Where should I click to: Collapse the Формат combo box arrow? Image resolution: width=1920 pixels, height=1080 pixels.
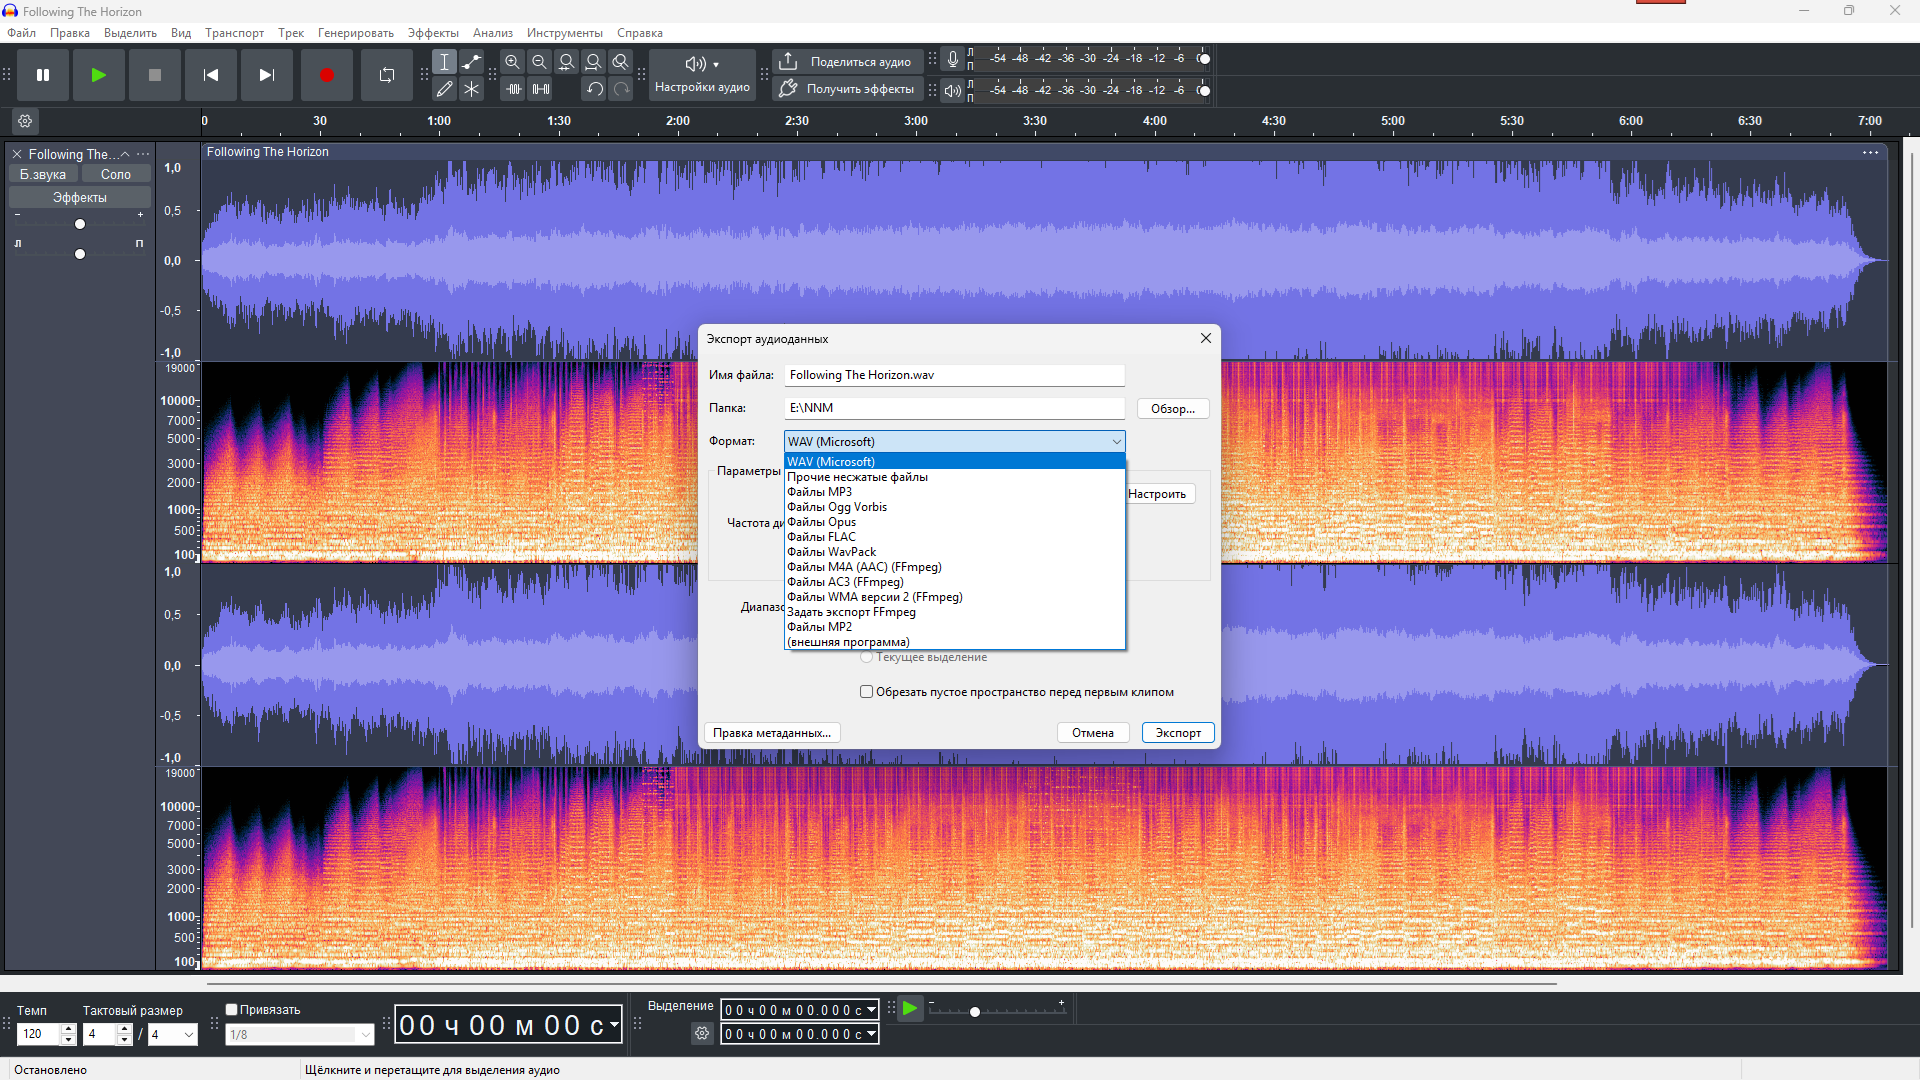coord(1116,442)
